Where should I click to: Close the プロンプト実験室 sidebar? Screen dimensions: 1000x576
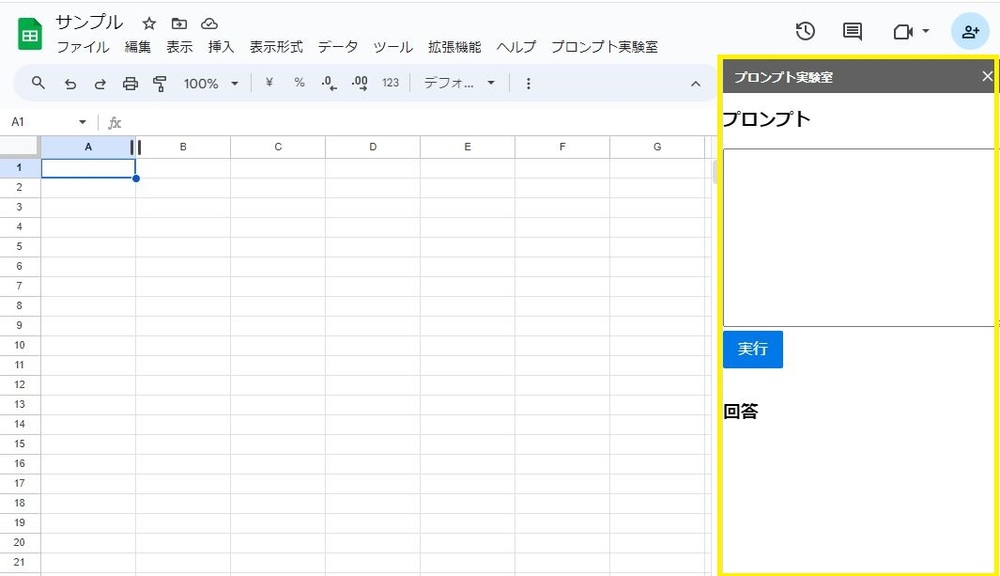pos(987,77)
